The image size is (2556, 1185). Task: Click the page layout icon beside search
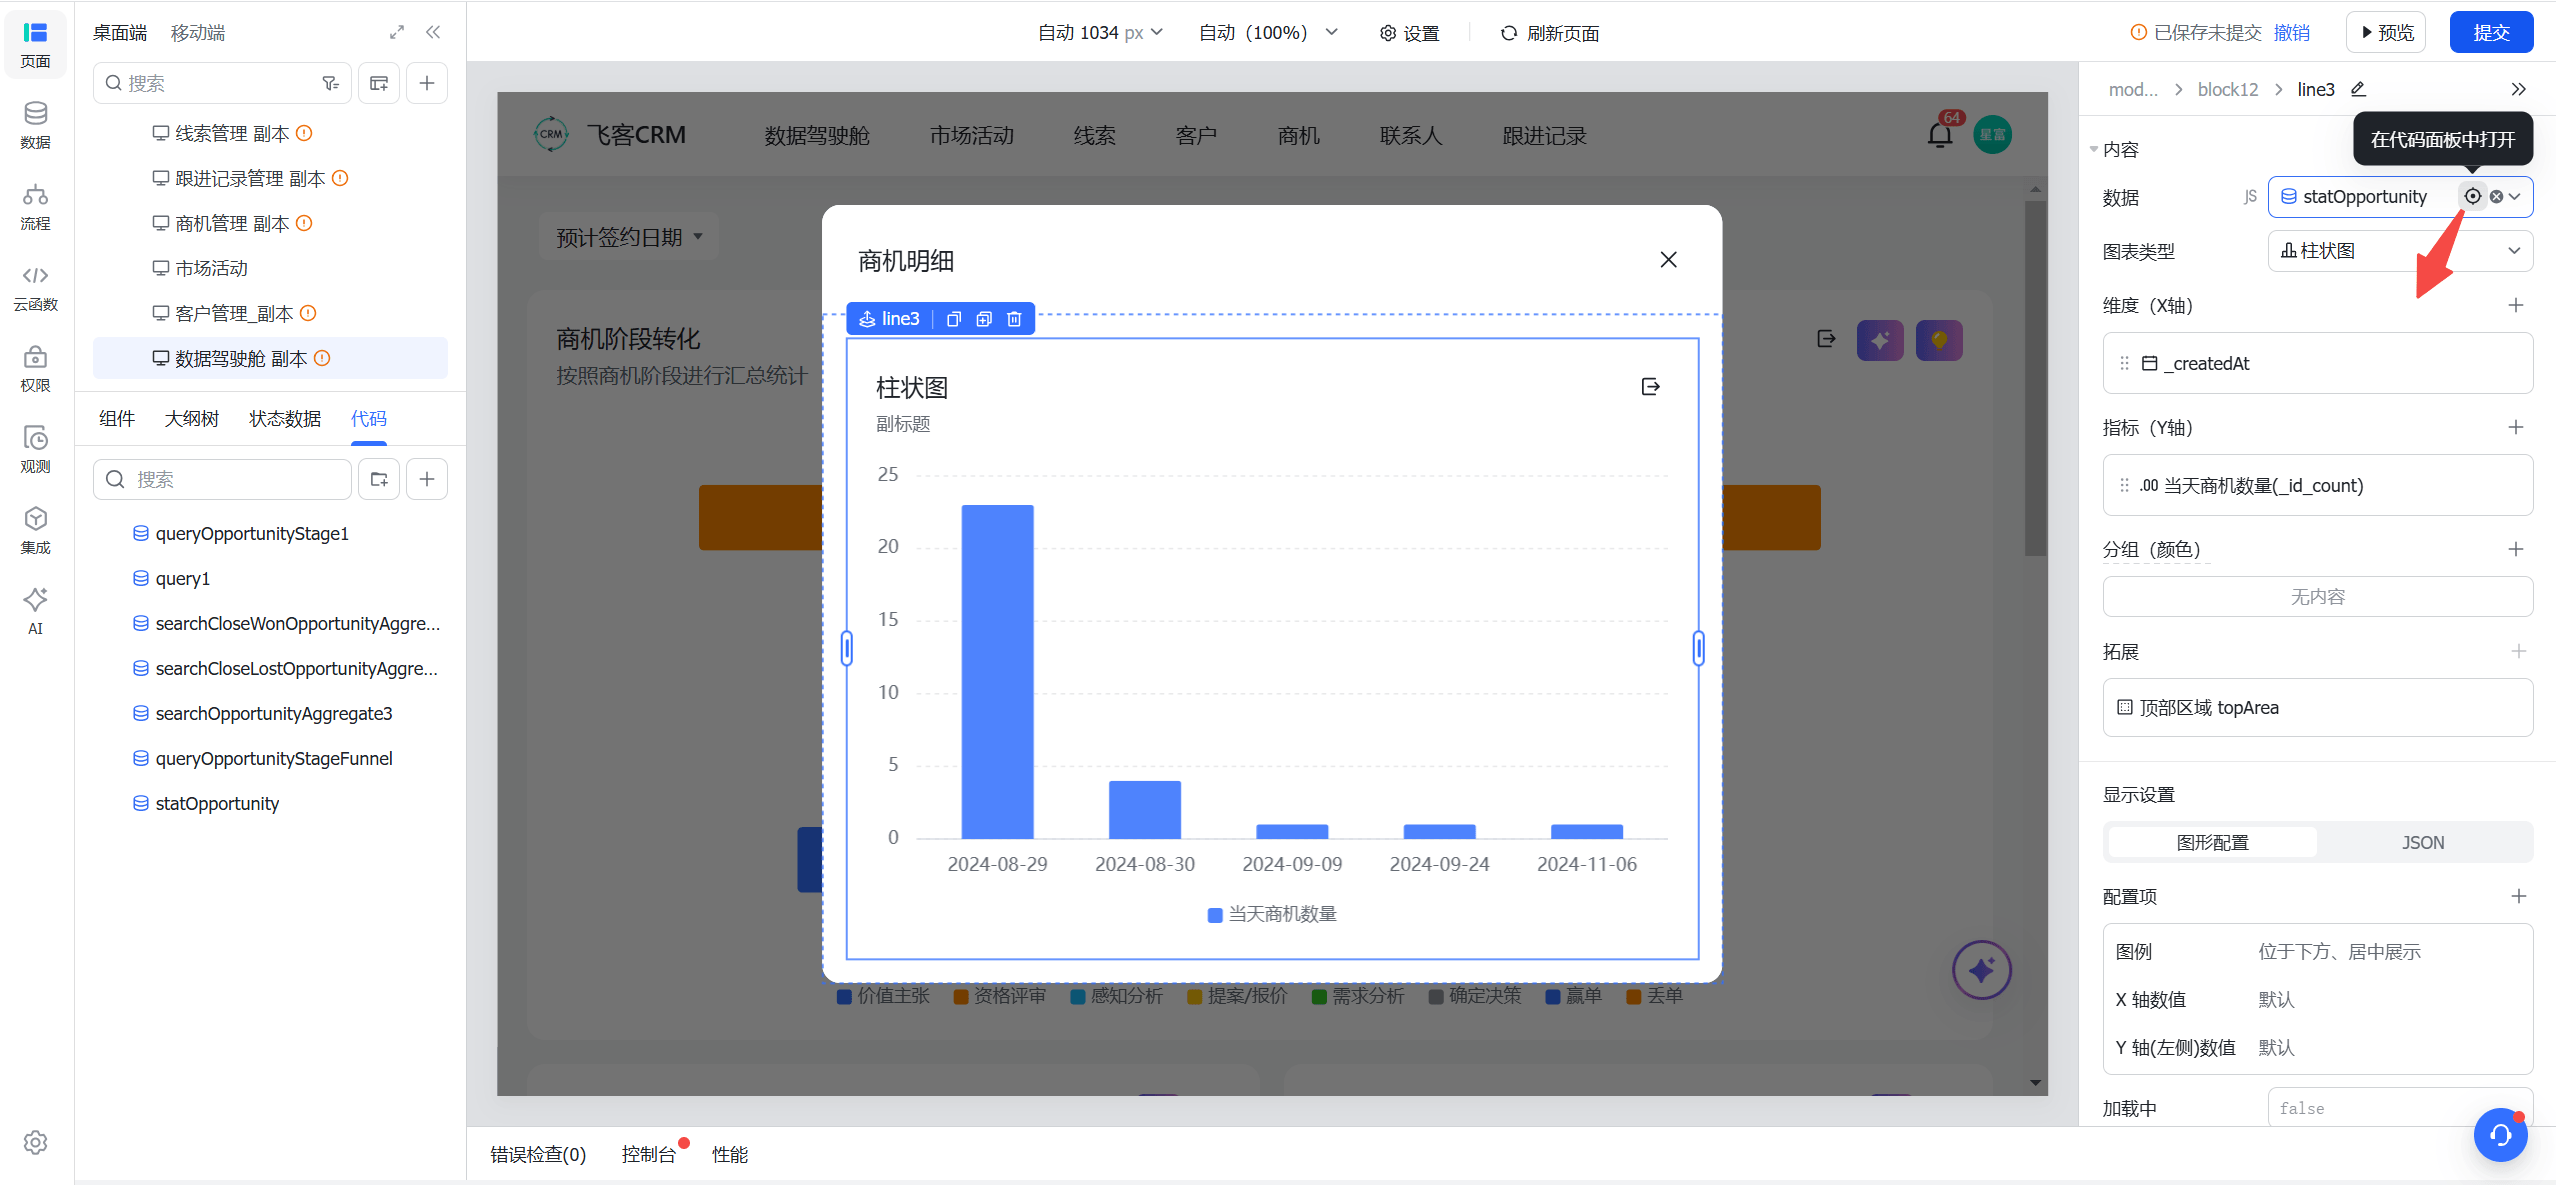pyautogui.click(x=379, y=83)
